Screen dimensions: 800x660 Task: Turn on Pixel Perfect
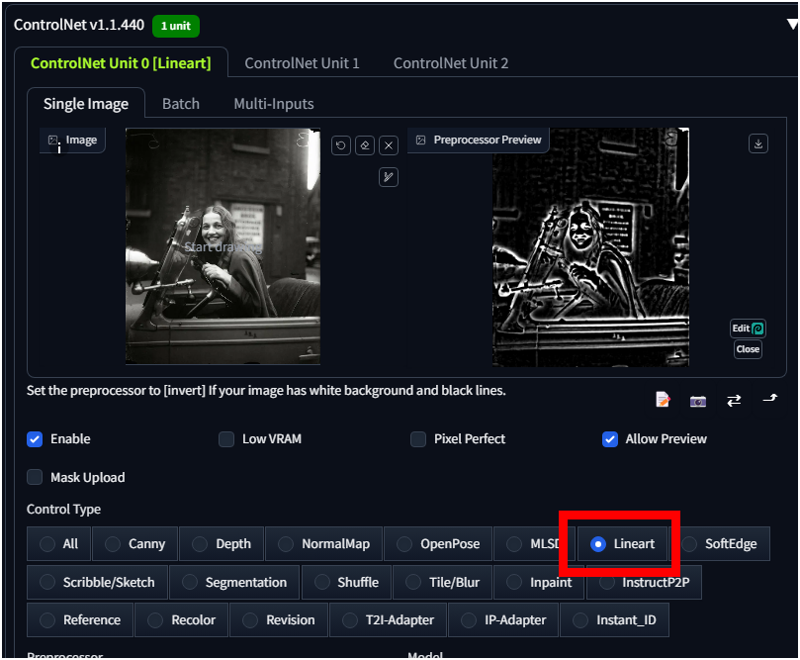(418, 439)
